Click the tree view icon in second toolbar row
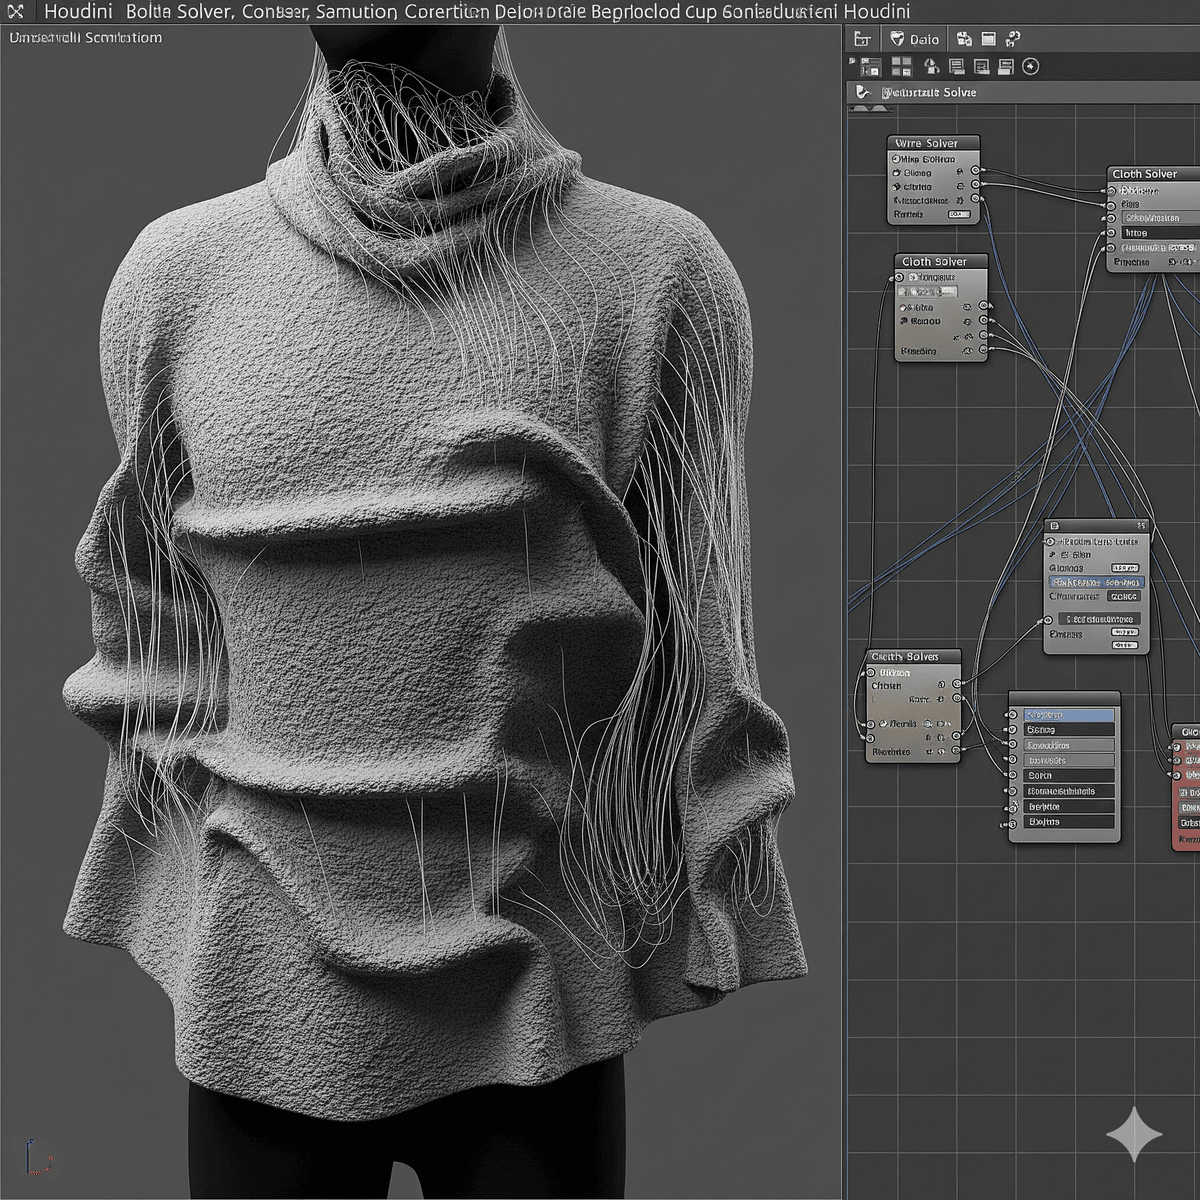 tap(869, 67)
